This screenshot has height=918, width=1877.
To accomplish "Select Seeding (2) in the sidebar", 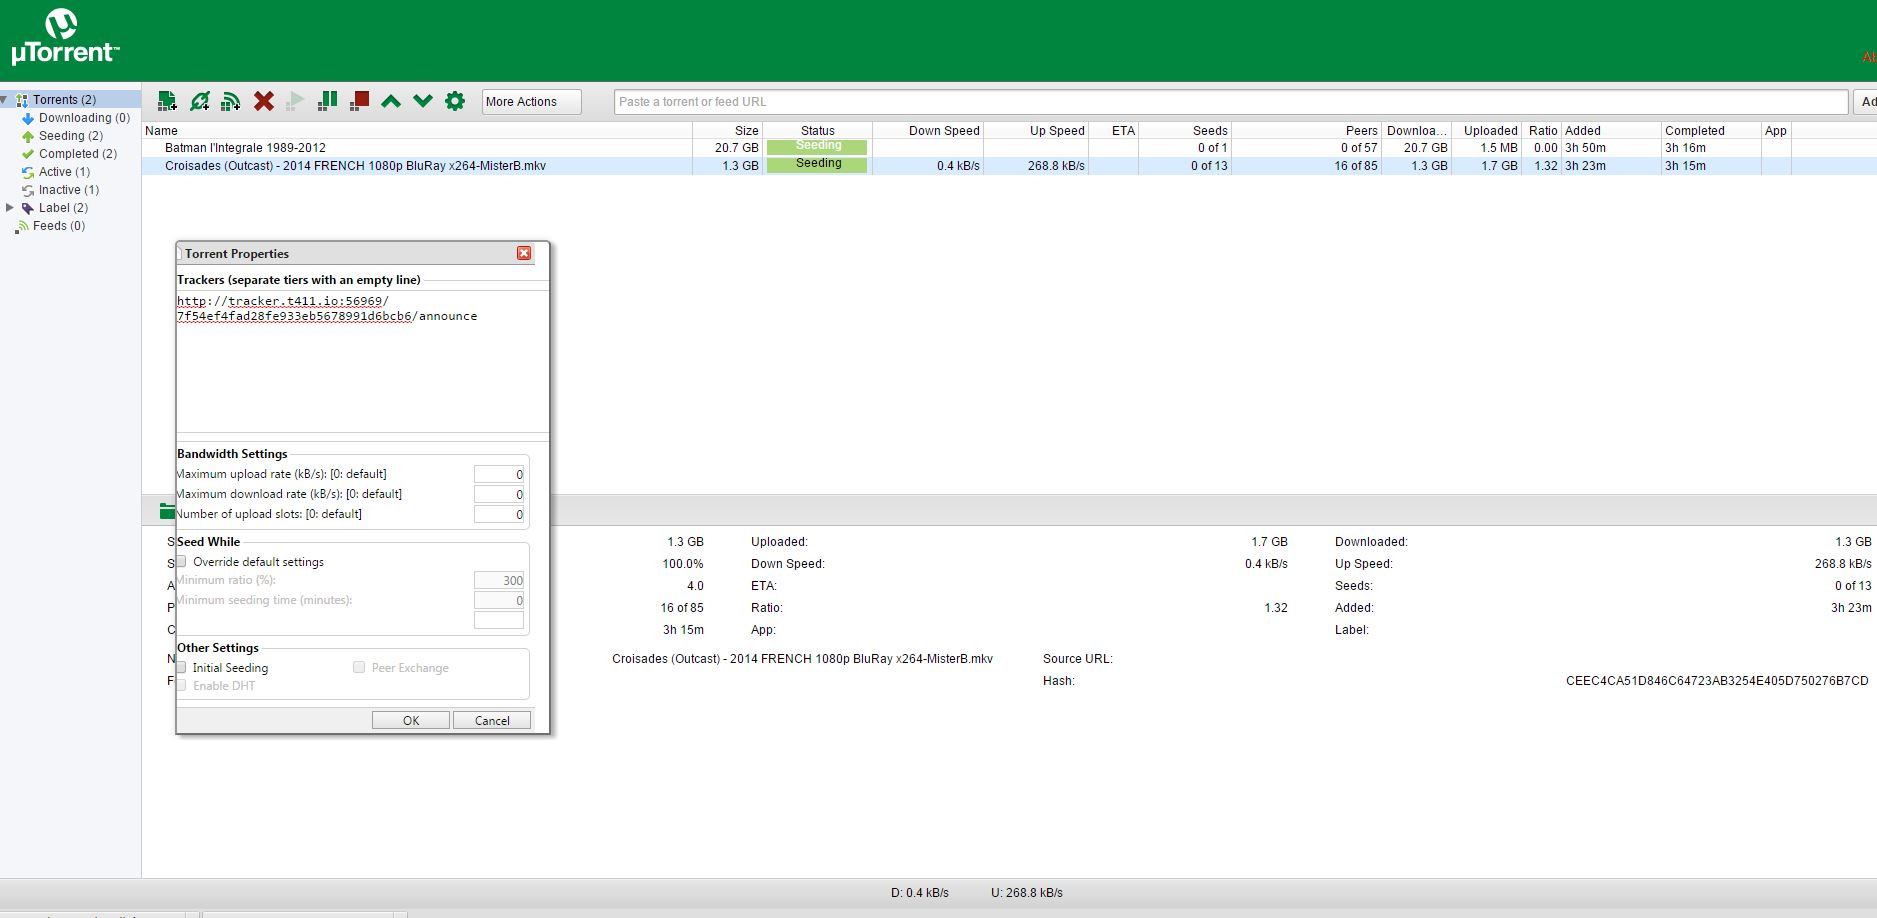I will tap(70, 136).
